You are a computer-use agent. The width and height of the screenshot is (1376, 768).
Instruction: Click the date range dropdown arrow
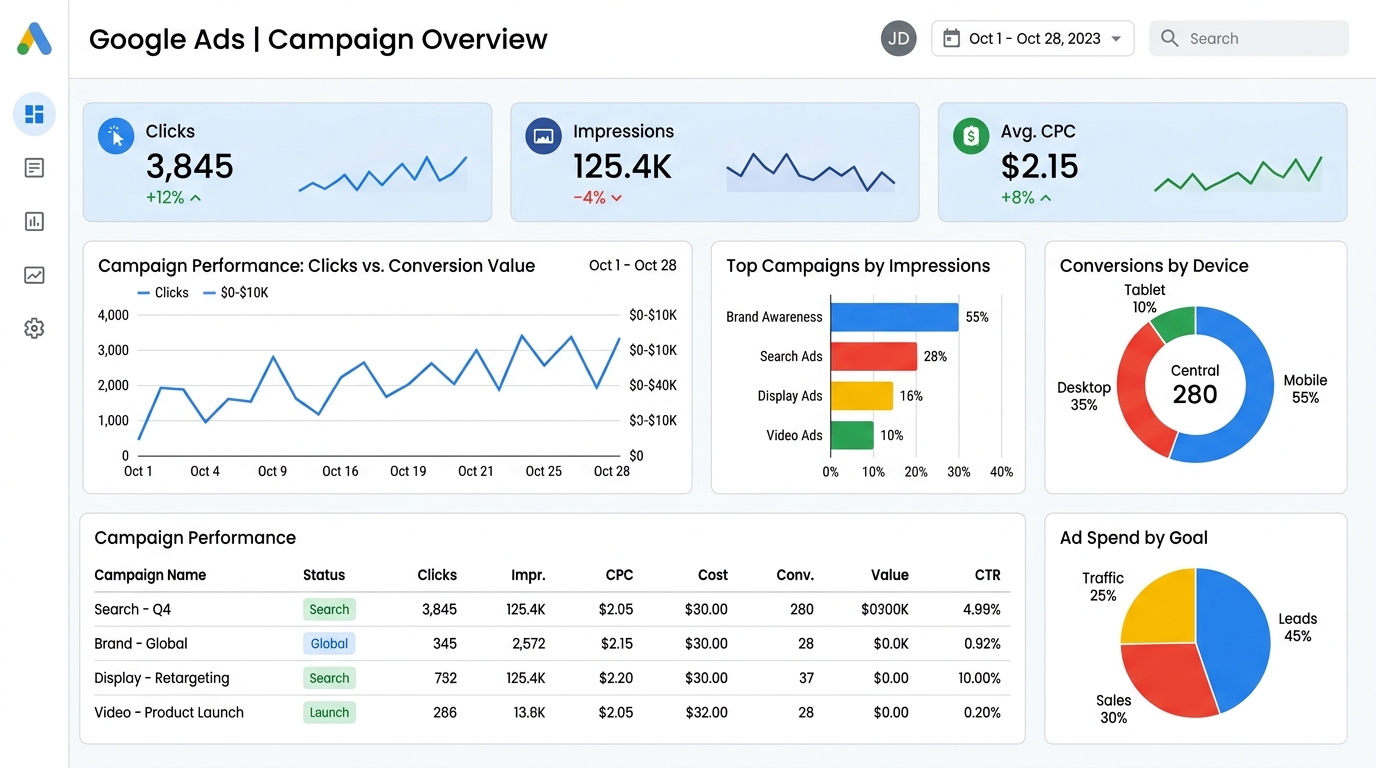tap(1116, 39)
